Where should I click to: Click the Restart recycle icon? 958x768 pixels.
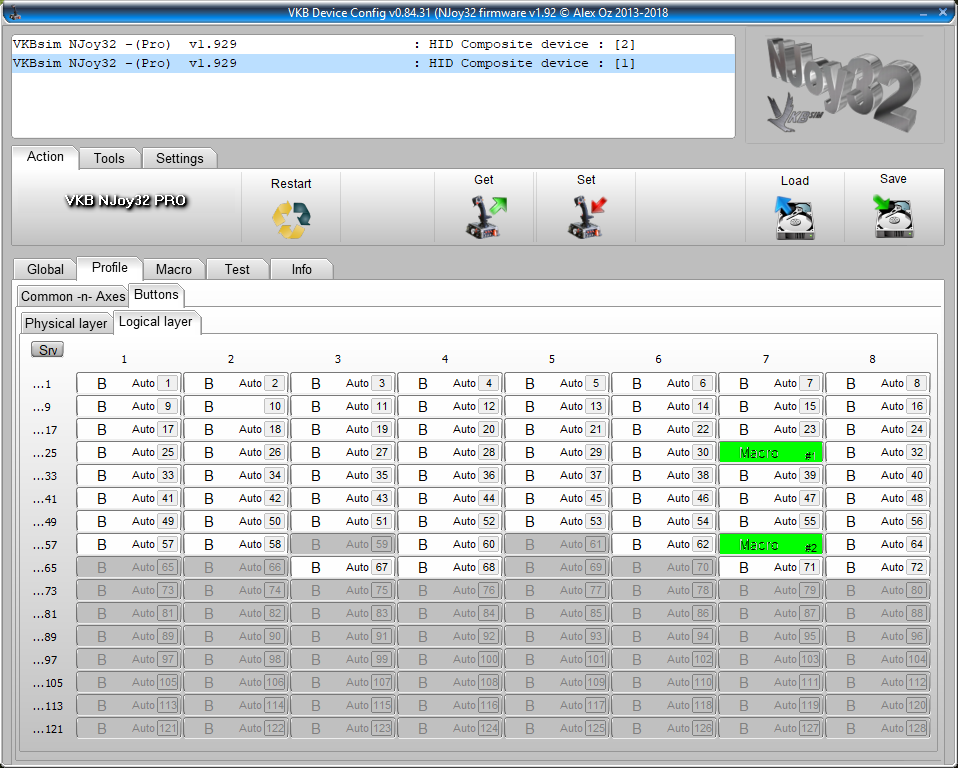pos(291,219)
